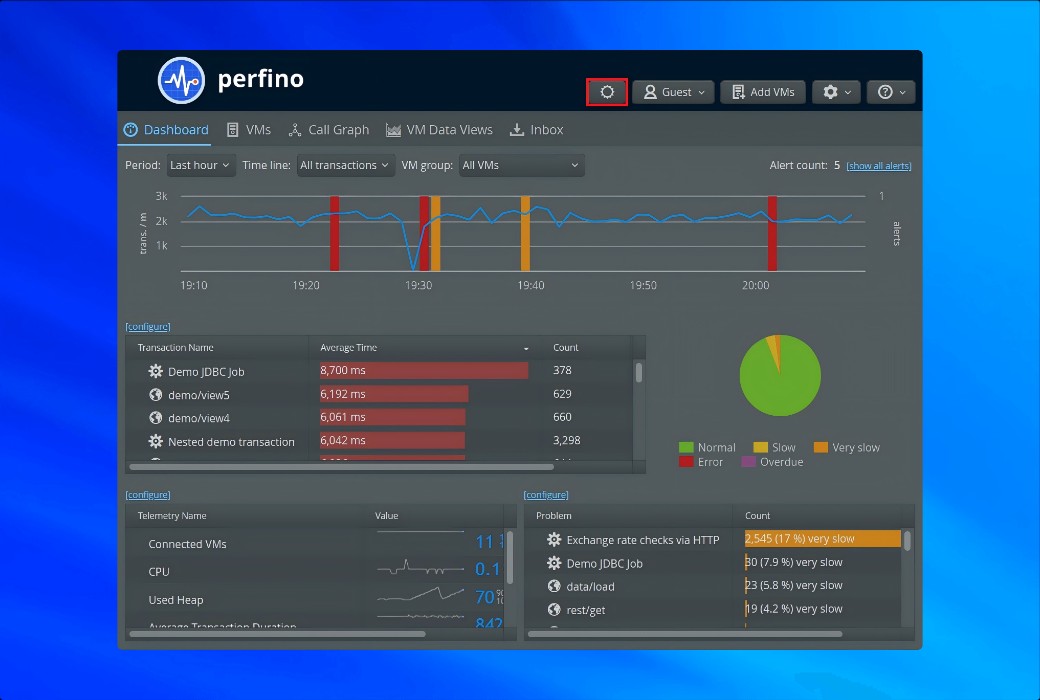Click the perfino logo icon
Viewport: 1040px width, 700px height.
tap(181, 80)
